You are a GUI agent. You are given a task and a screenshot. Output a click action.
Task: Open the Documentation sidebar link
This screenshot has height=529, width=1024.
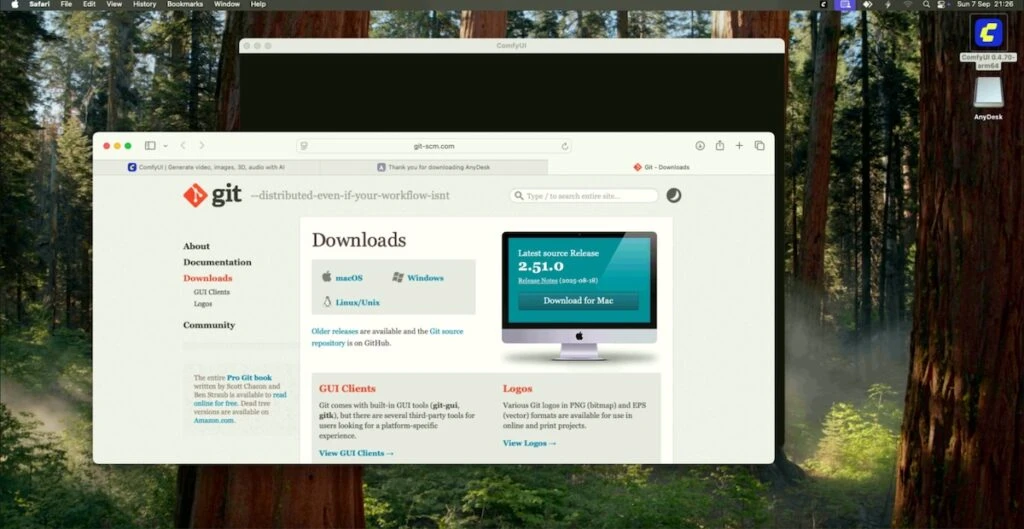[217, 262]
